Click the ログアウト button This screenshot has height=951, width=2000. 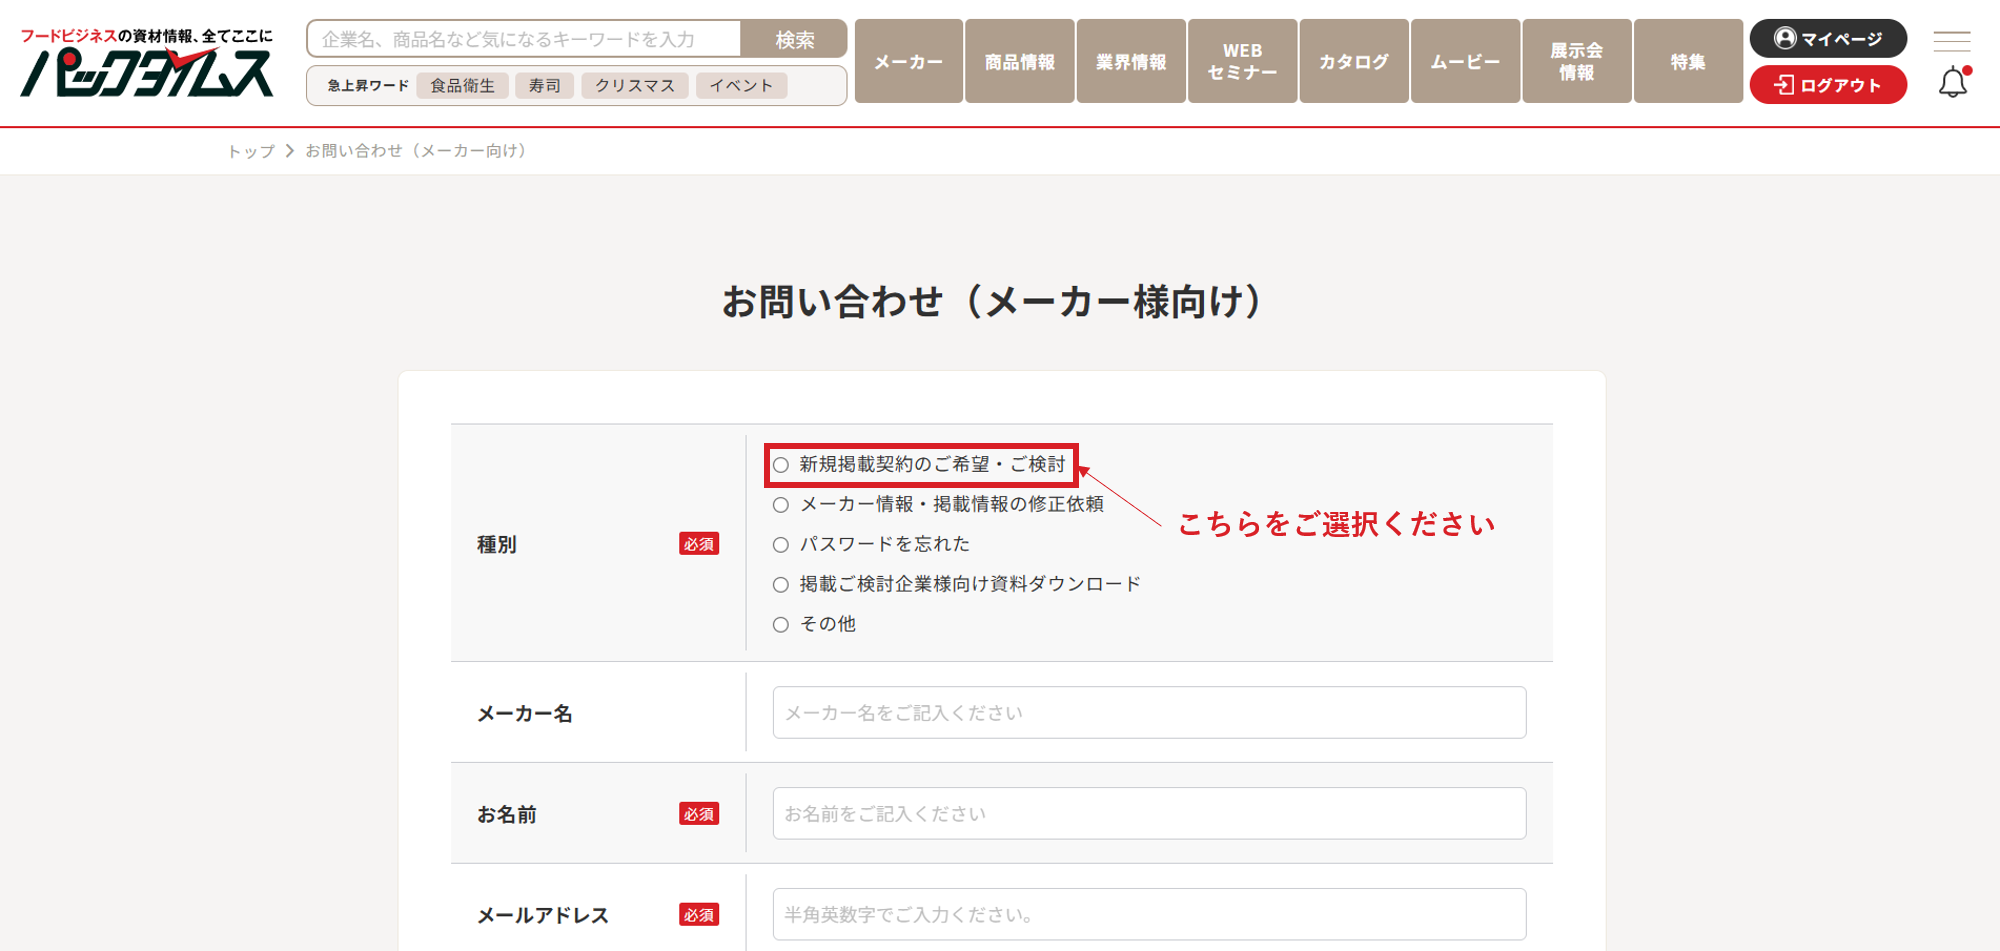(1827, 85)
